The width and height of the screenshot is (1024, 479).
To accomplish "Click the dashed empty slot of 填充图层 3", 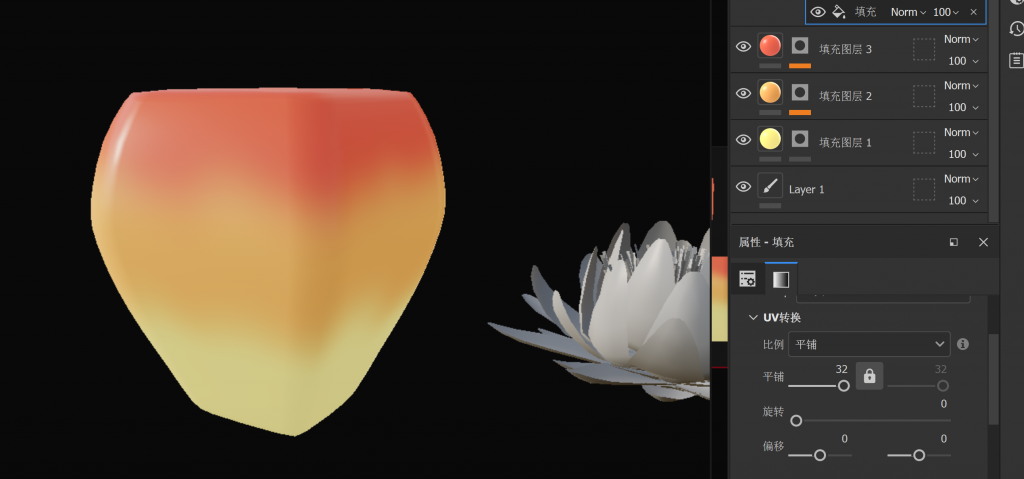I will (x=923, y=49).
